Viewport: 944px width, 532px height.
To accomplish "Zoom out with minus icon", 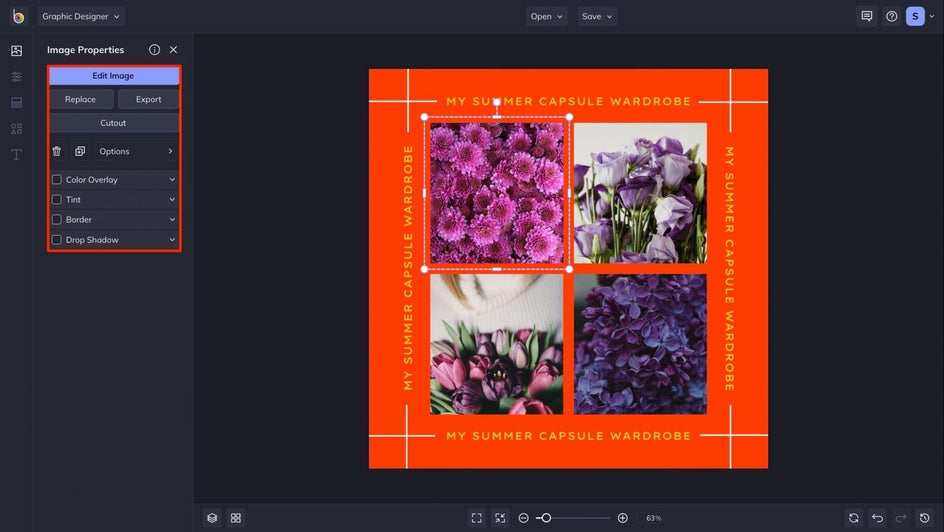I will click(x=524, y=518).
